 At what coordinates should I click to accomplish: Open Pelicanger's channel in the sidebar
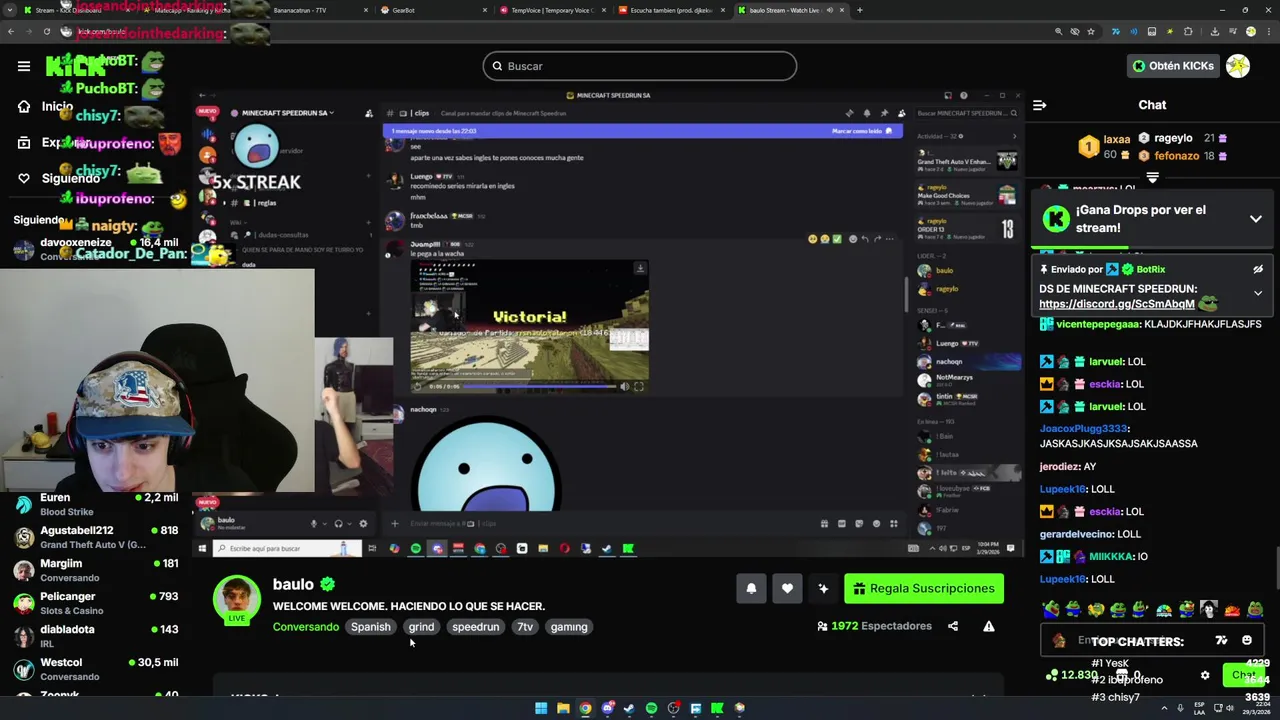(96, 603)
